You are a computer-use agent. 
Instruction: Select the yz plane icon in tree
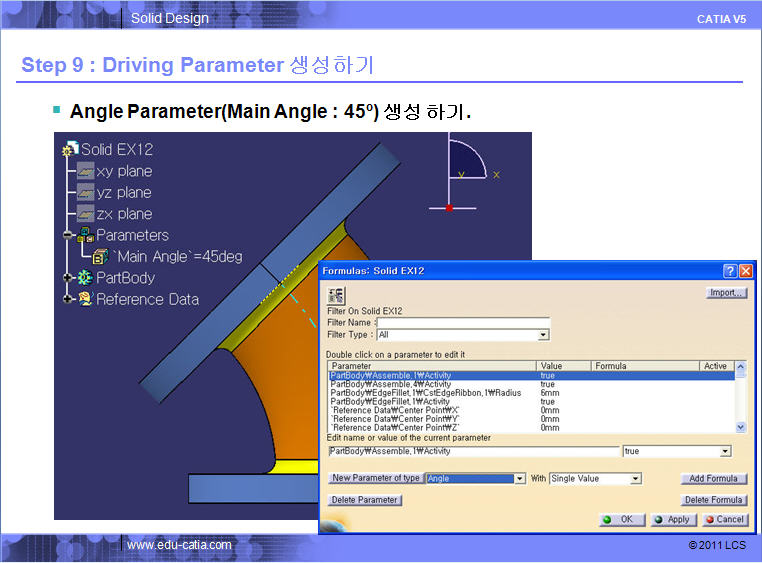(86, 193)
